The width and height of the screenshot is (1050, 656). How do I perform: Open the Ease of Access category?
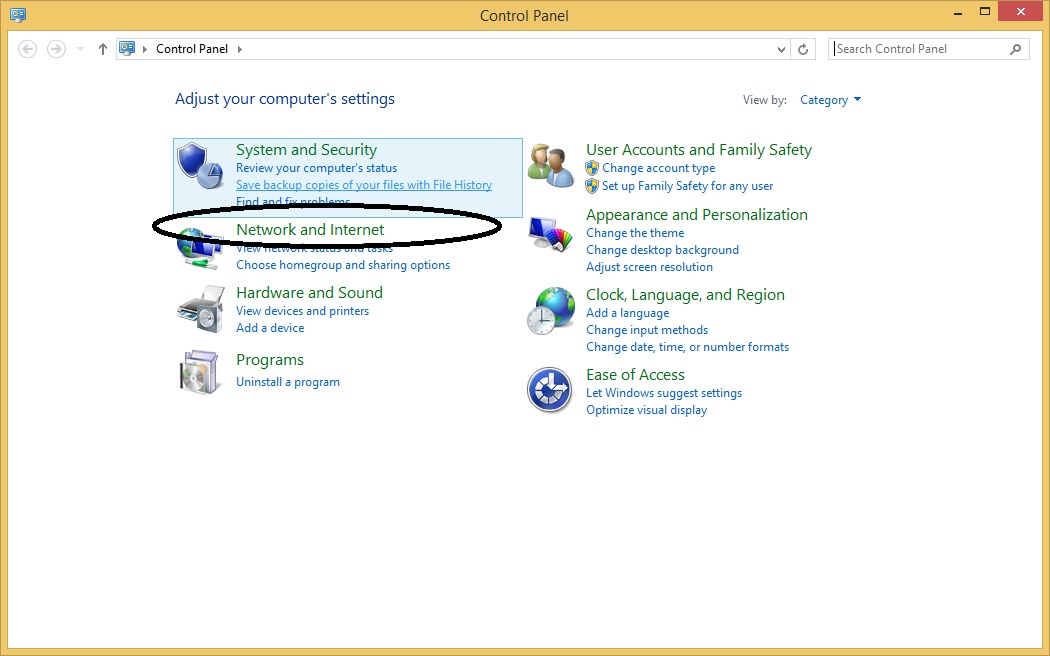pyautogui.click(x=635, y=375)
